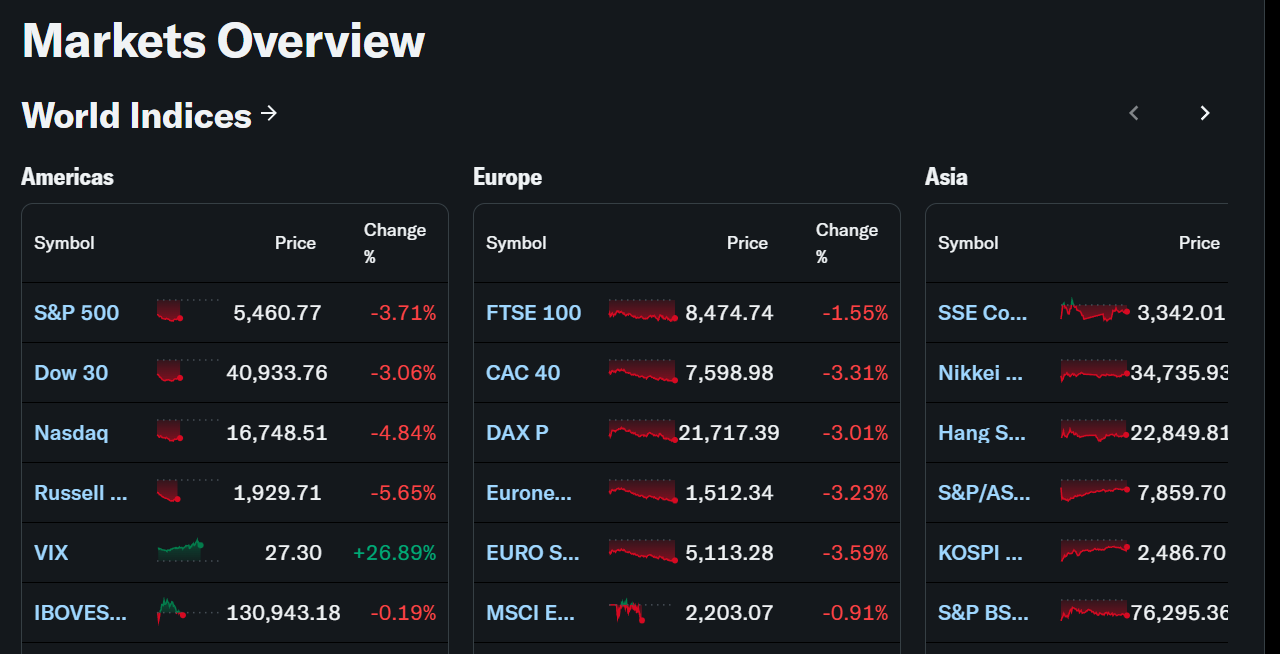
Task: Click the CAC 40 sparkline chart
Action: click(x=642, y=371)
